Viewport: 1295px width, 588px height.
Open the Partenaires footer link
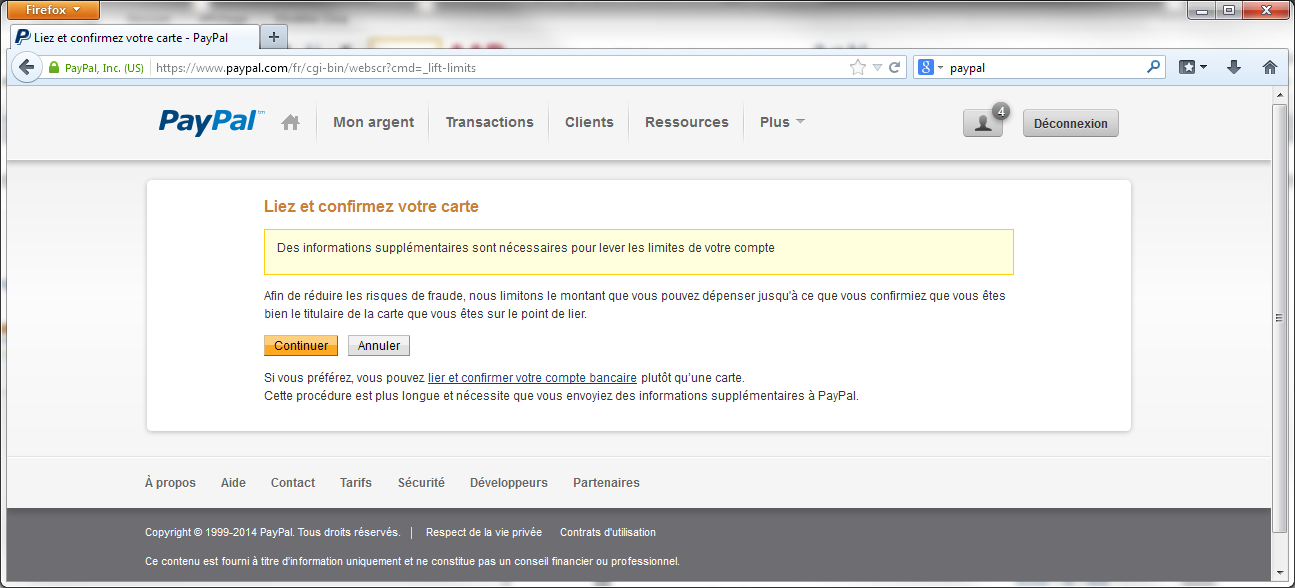coord(606,483)
